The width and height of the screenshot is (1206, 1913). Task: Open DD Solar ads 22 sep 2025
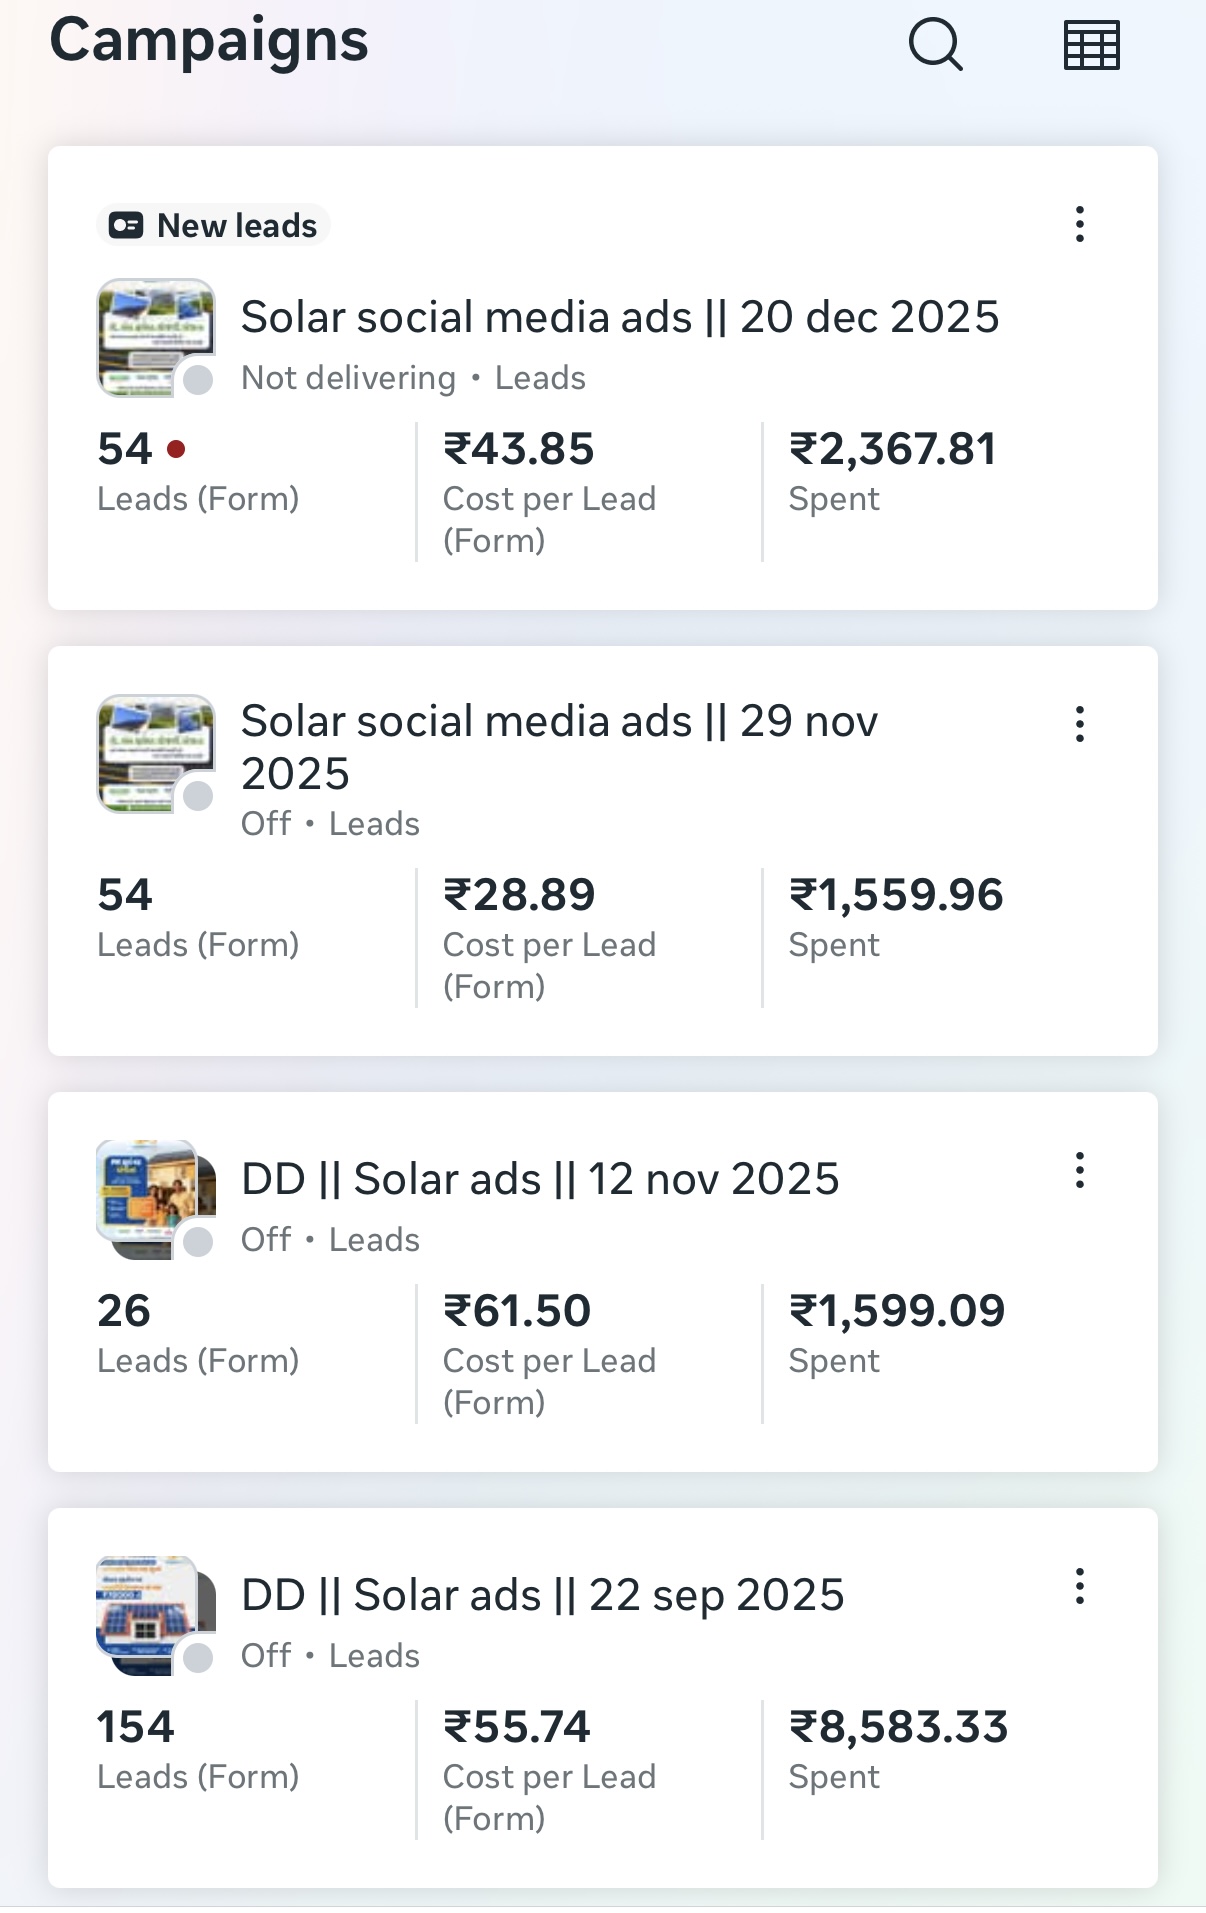pyautogui.click(x=543, y=1595)
